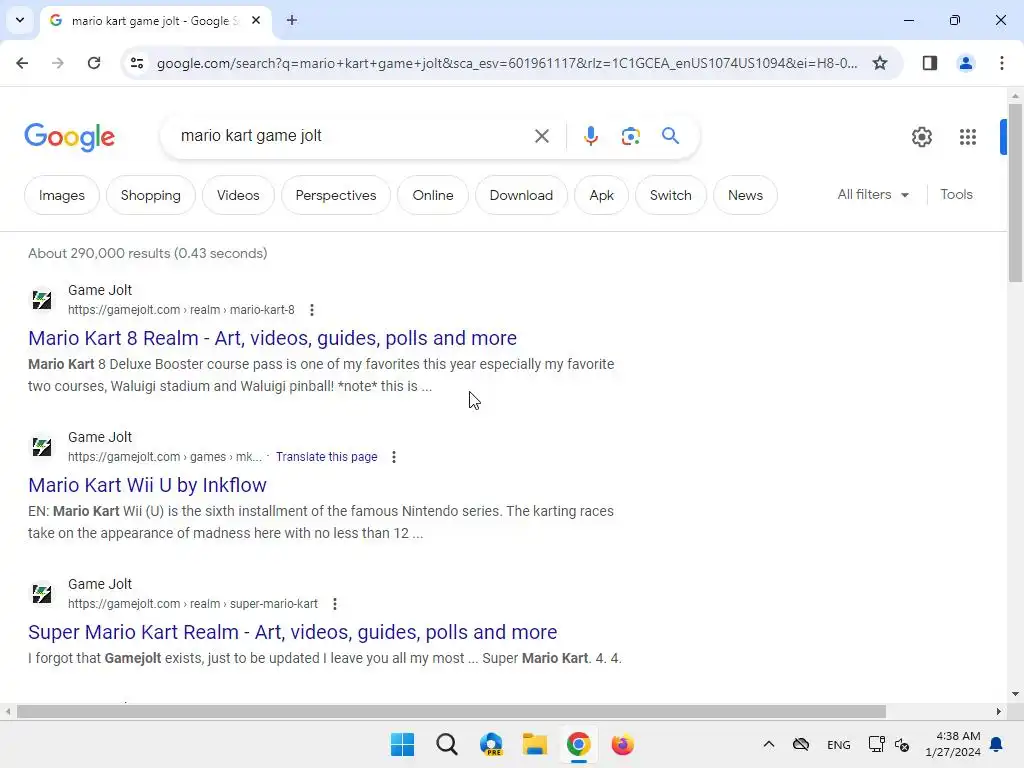Viewport: 1024px width, 768px height.
Task: Apply the Download filter chip
Action: 521,195
